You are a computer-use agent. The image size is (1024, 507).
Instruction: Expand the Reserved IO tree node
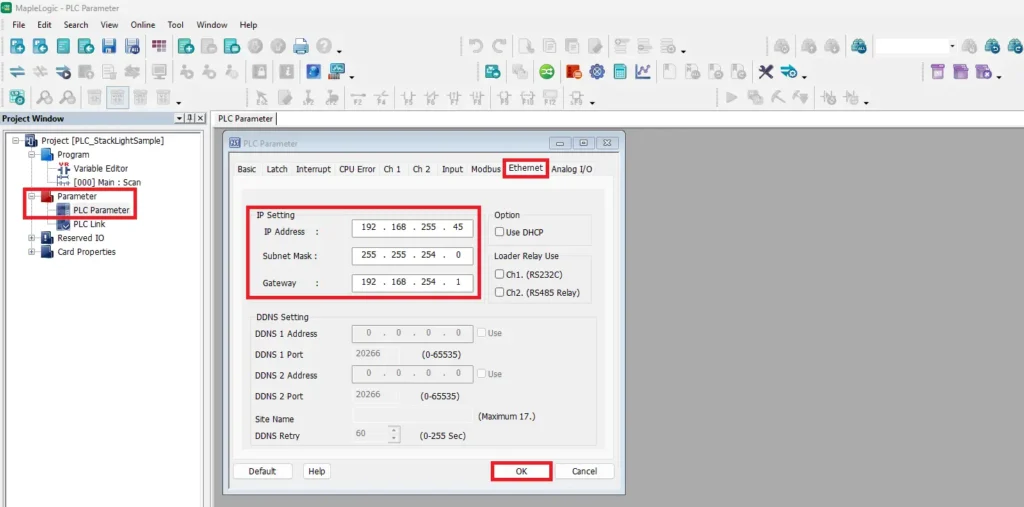(31, 238)
